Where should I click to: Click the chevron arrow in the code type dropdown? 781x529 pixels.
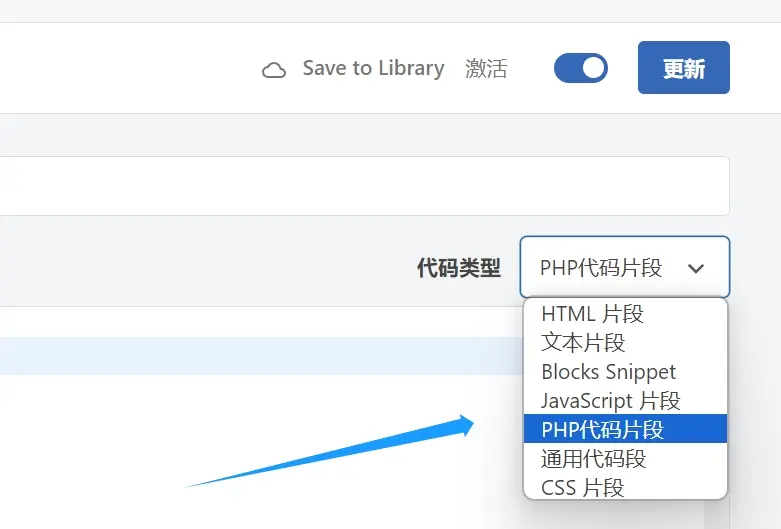point(696,268)
